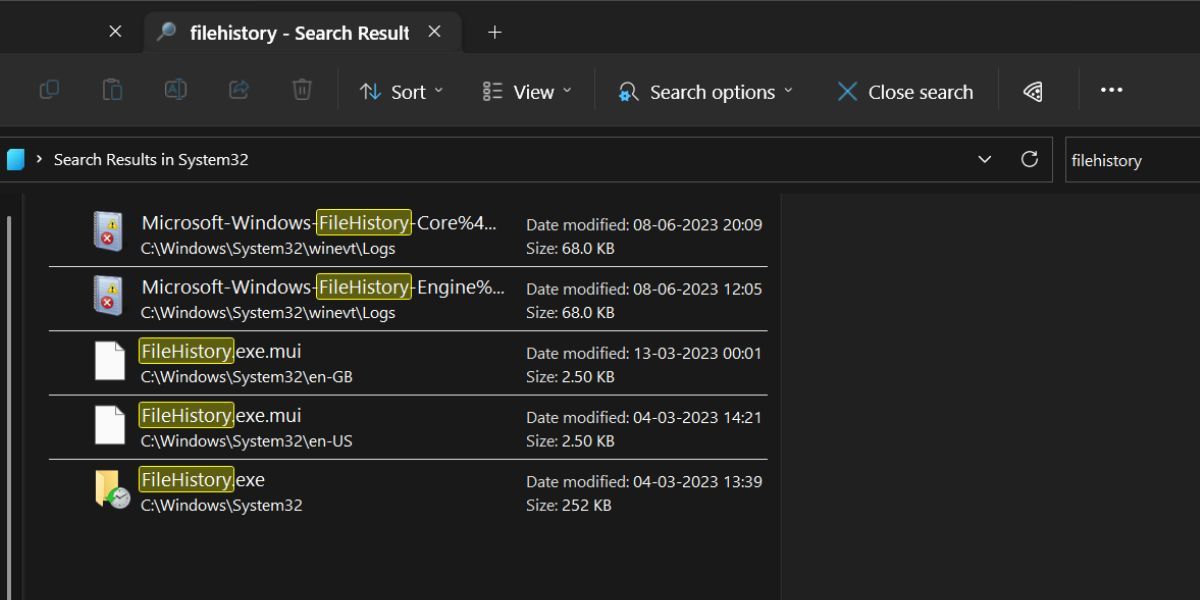This screenshot has width=1200, height=600.
Task: Open the Search options dropdown
Action: (706, 92)
